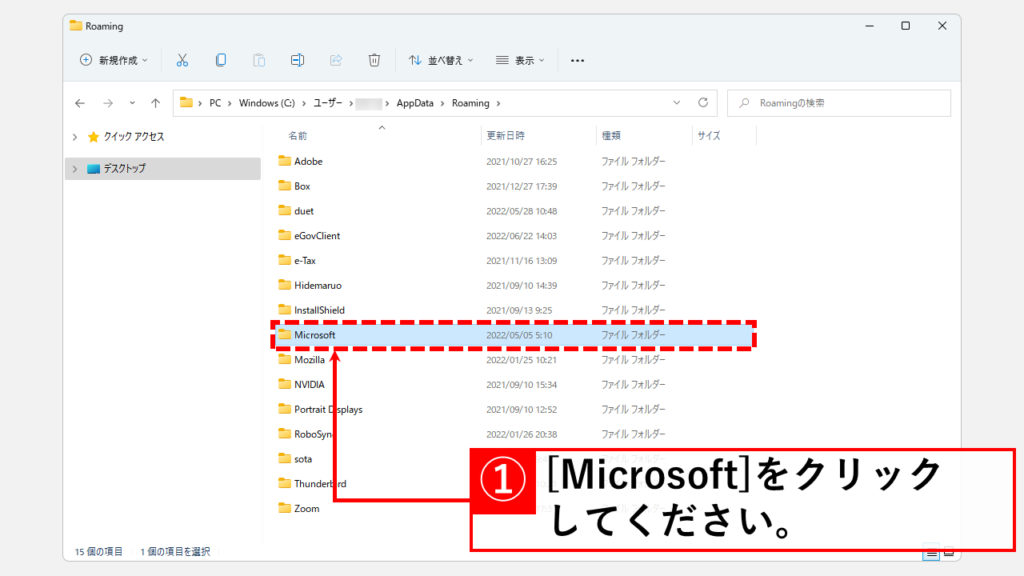Click the Refresh button beside address bar
The height and width of the screenshot is (576, 1024).
click(703, 103)
